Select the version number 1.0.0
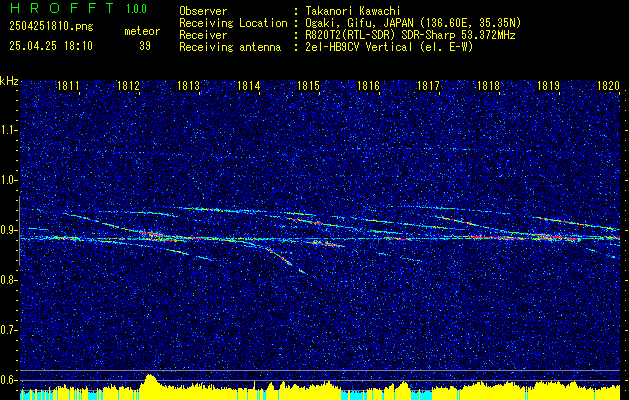 pos(136,8)
